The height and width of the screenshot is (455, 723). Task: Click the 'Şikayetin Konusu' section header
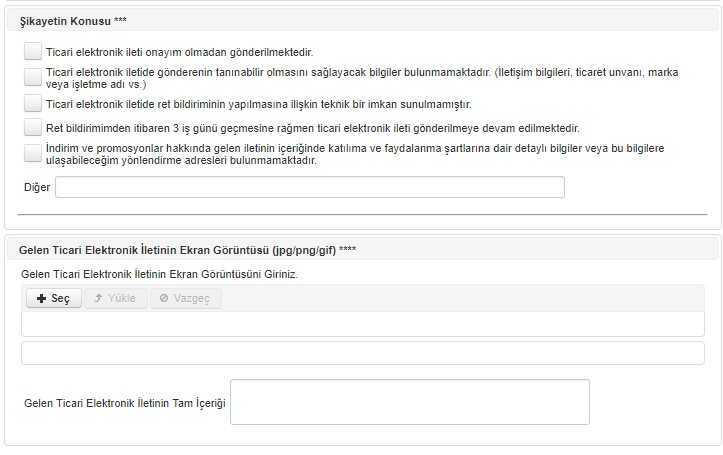pos(73,21)
